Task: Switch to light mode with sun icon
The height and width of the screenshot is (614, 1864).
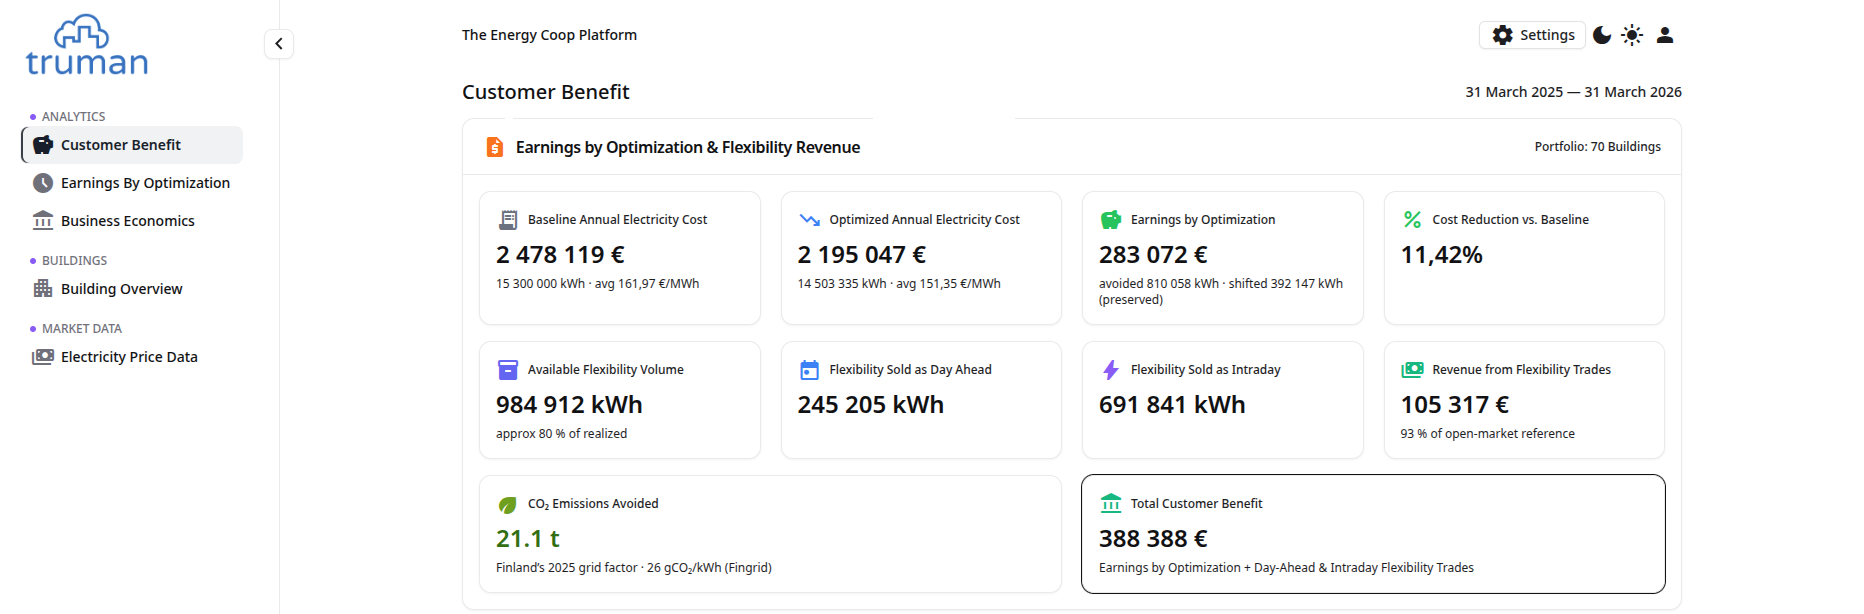Action: 1632,35
